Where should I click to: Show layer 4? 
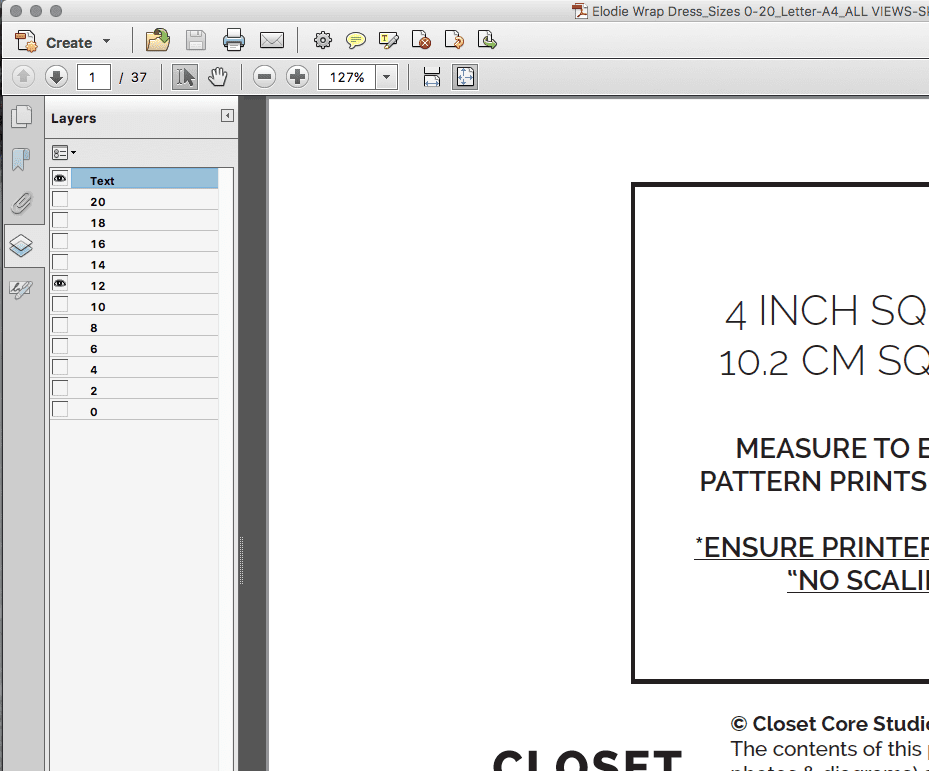[60, 367]
